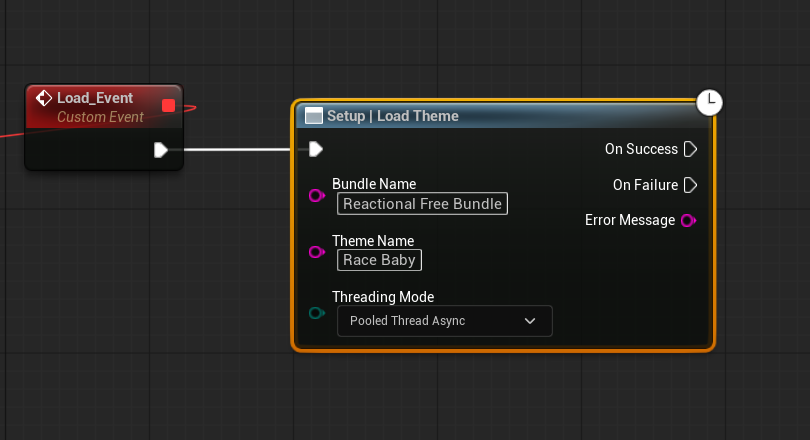The width and height of the screenshot is (810, 440).
Task: Click the Error Message output pin
Action: coord(688,220)
